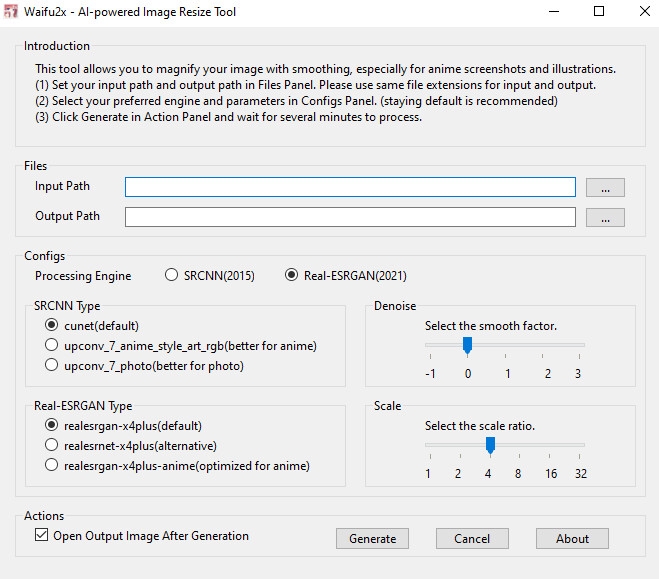This screenshot has width=659, height=579.
Task: Select Real-ESRGAN(2021) processing engine
Action: point(292,276)
